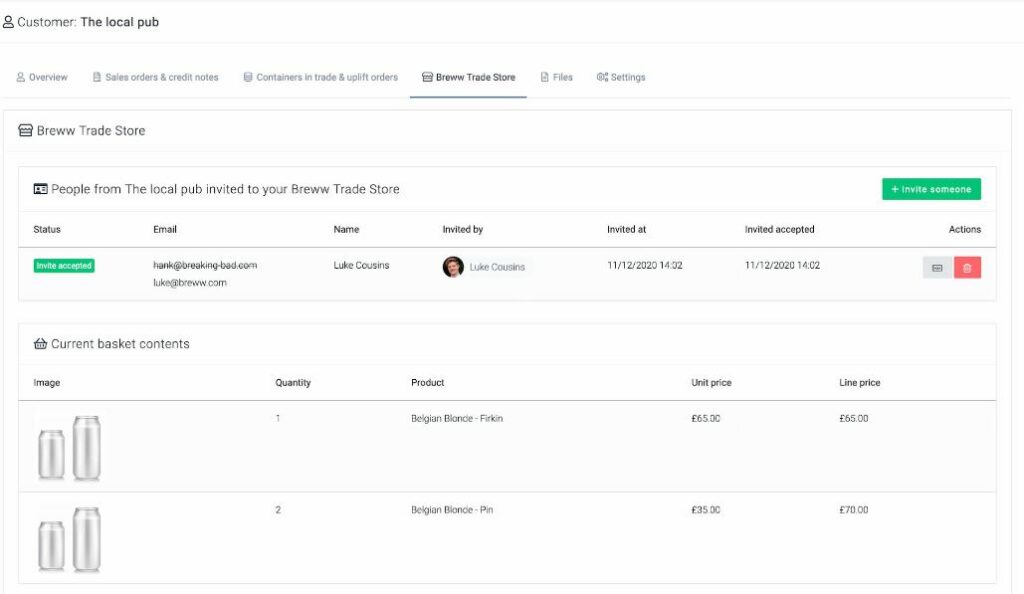Click the Unit price column header
The width and height of the screenshot is (1024, 594).
click(711, 383)
